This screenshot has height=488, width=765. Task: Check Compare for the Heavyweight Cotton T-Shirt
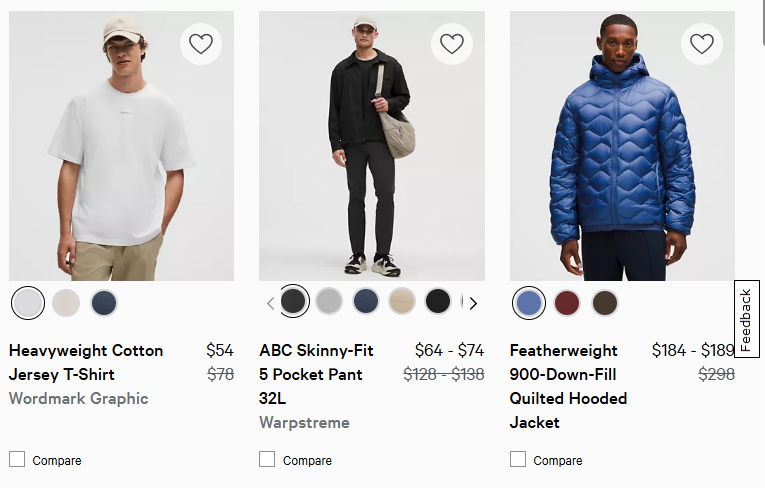click(x=17, y=459)
